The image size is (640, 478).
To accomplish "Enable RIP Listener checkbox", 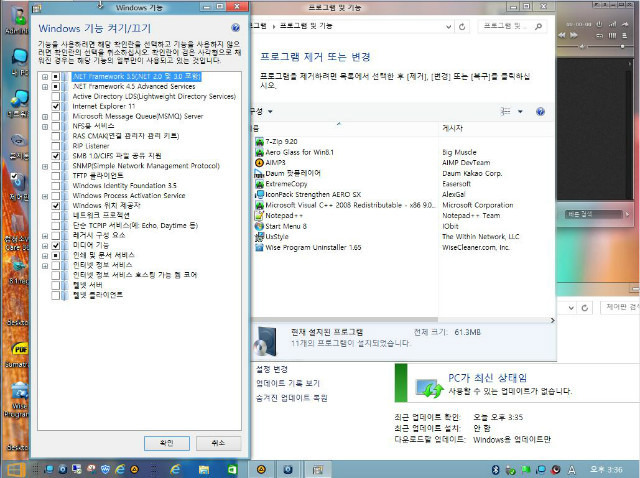I will point(56,146).
